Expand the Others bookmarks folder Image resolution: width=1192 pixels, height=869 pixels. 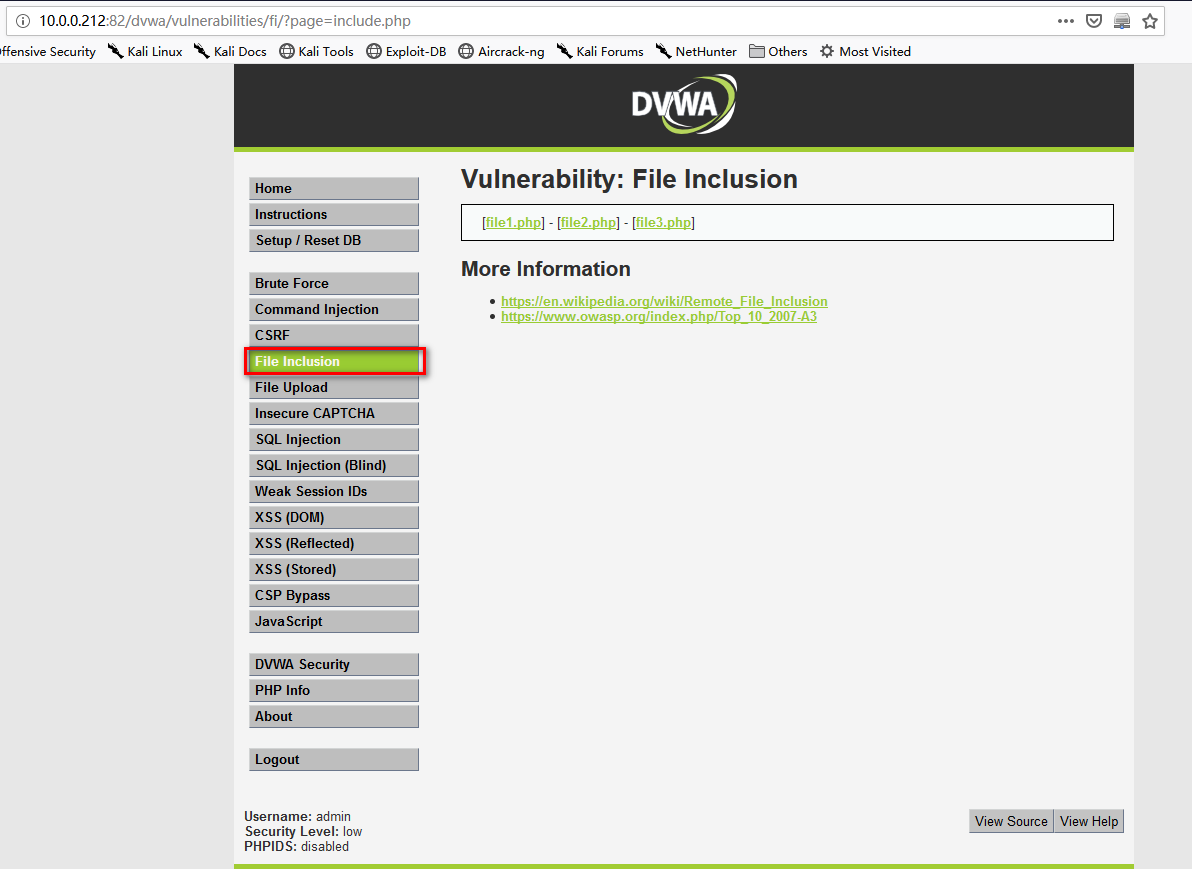tap(778, 51)
